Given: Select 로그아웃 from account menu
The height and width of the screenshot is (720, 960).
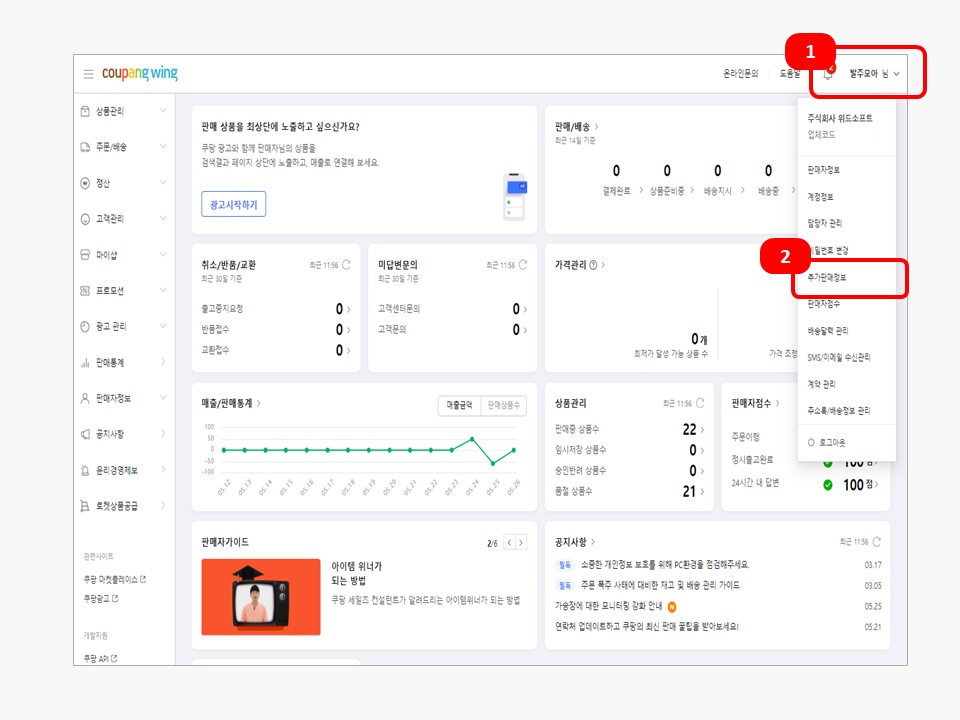Looking at the screenshot, I should (x=826, y=442).
